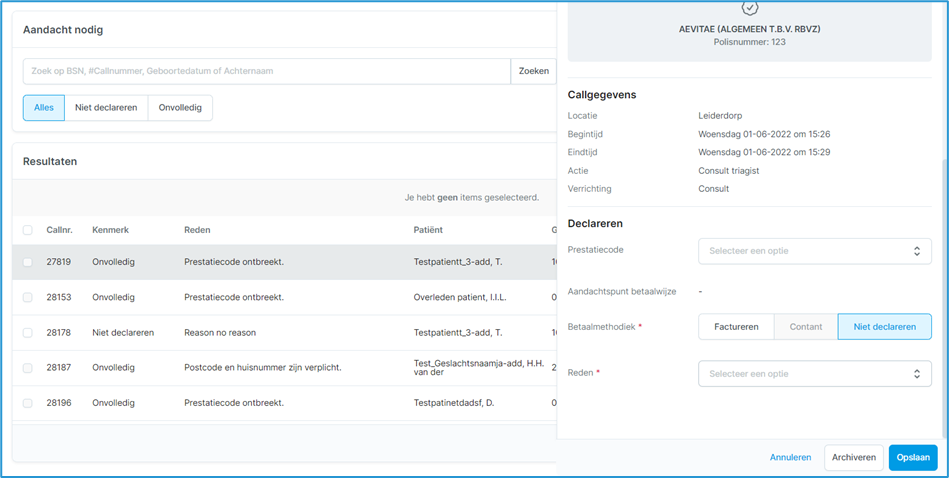Viewport: 949px width, 478px height.
Task: Choose Contant as payment method
Action: [x=805, y=327]
